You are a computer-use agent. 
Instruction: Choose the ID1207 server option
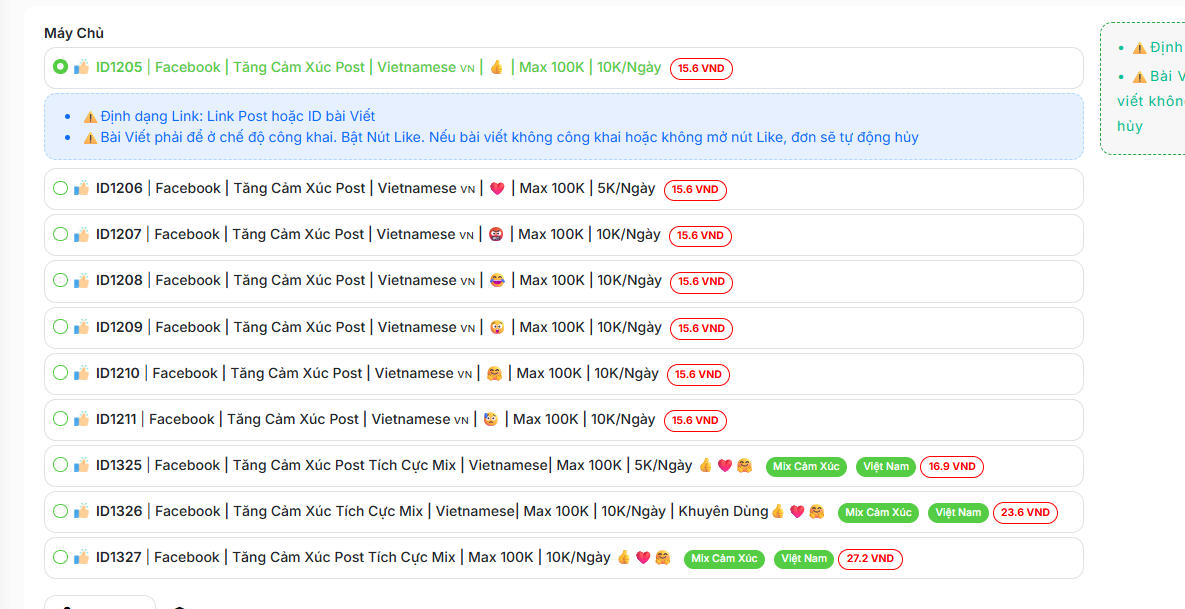(60, 234)
